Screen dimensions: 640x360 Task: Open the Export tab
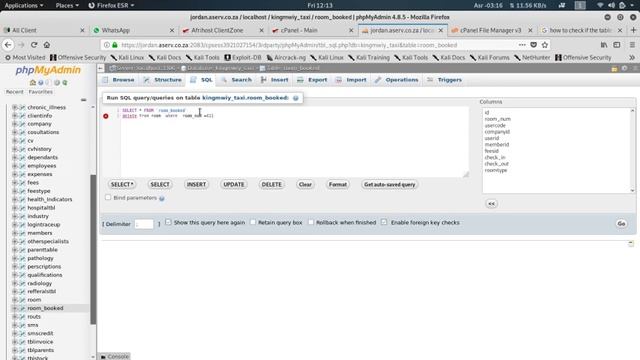coord(312,80)
